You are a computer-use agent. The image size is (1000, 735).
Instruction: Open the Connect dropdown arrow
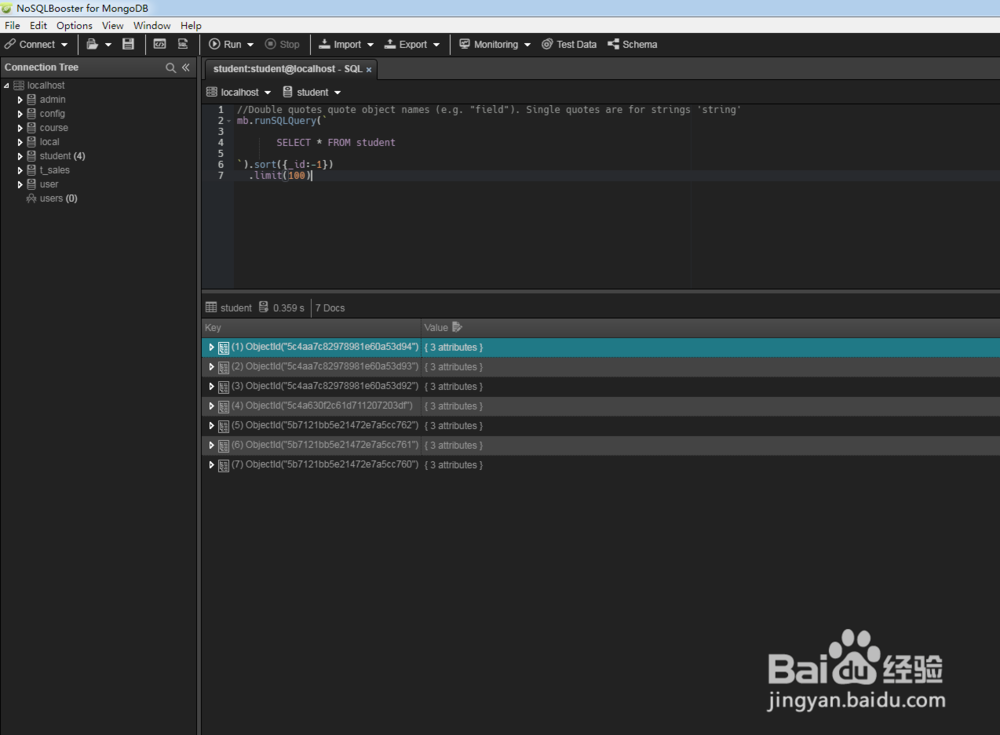(64, 45)
